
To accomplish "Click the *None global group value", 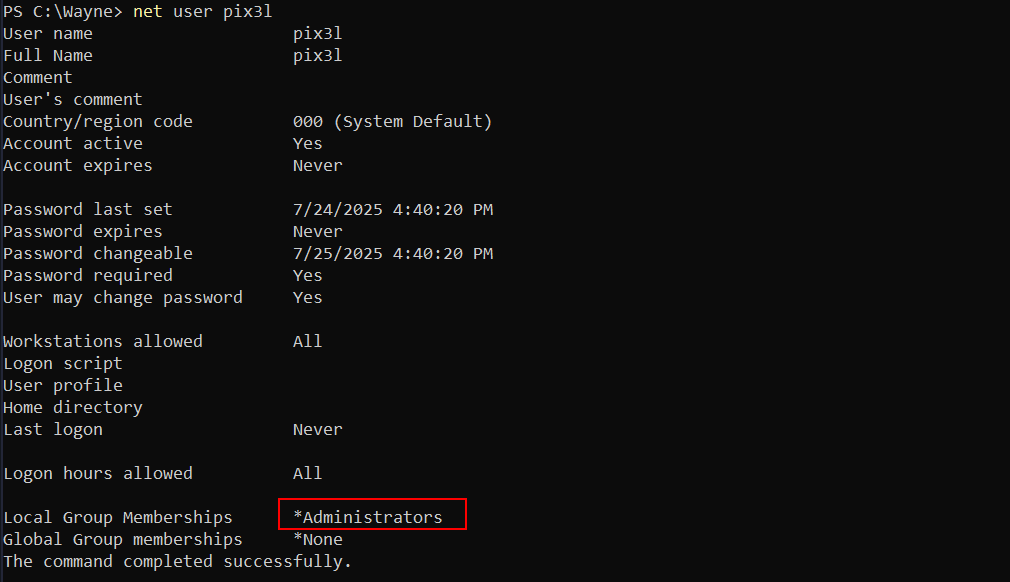I will coord(318,540).
